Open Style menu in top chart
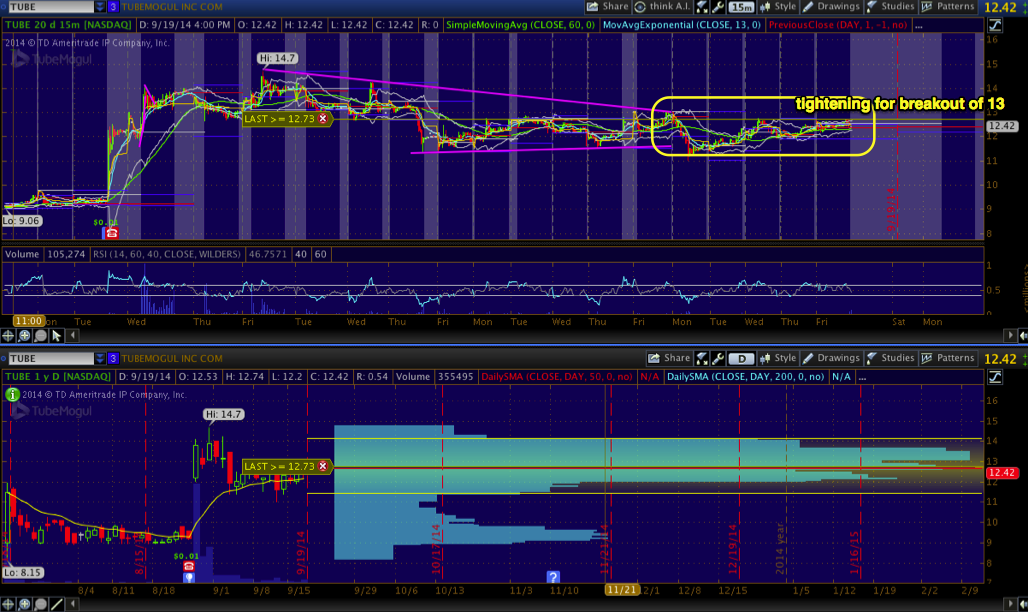Viewport: 1028px width, 612px height. [x=778, y=6]
